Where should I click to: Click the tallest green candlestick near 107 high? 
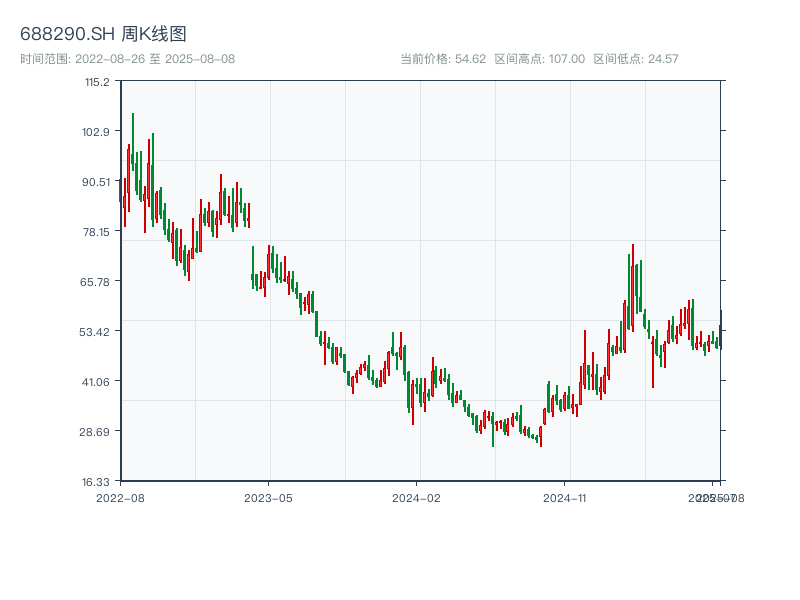point(133,142)
